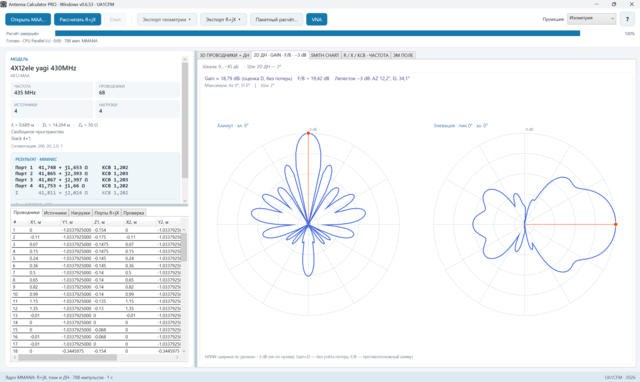The width and height of the screenshot is (640, 382).
Task: Click the F/B = 19,42 dB value
Action: (x=313, y=78)
